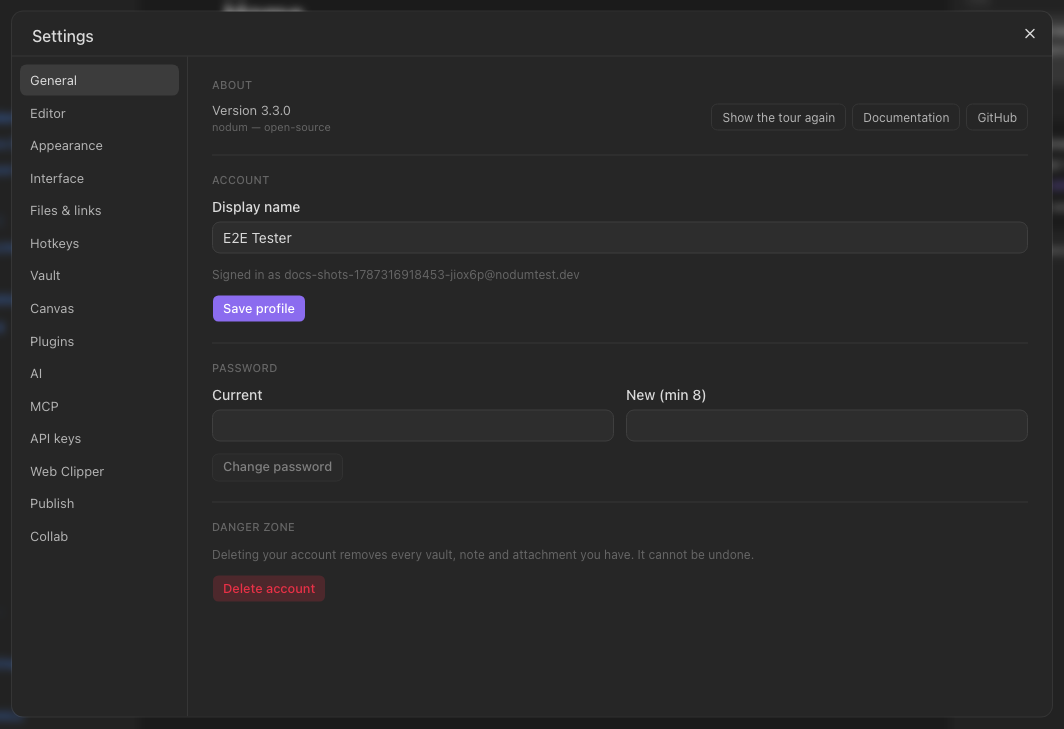The image size is (1064, 729).
Task: Open the Vault settings section
Action: [x=99, y=276]
